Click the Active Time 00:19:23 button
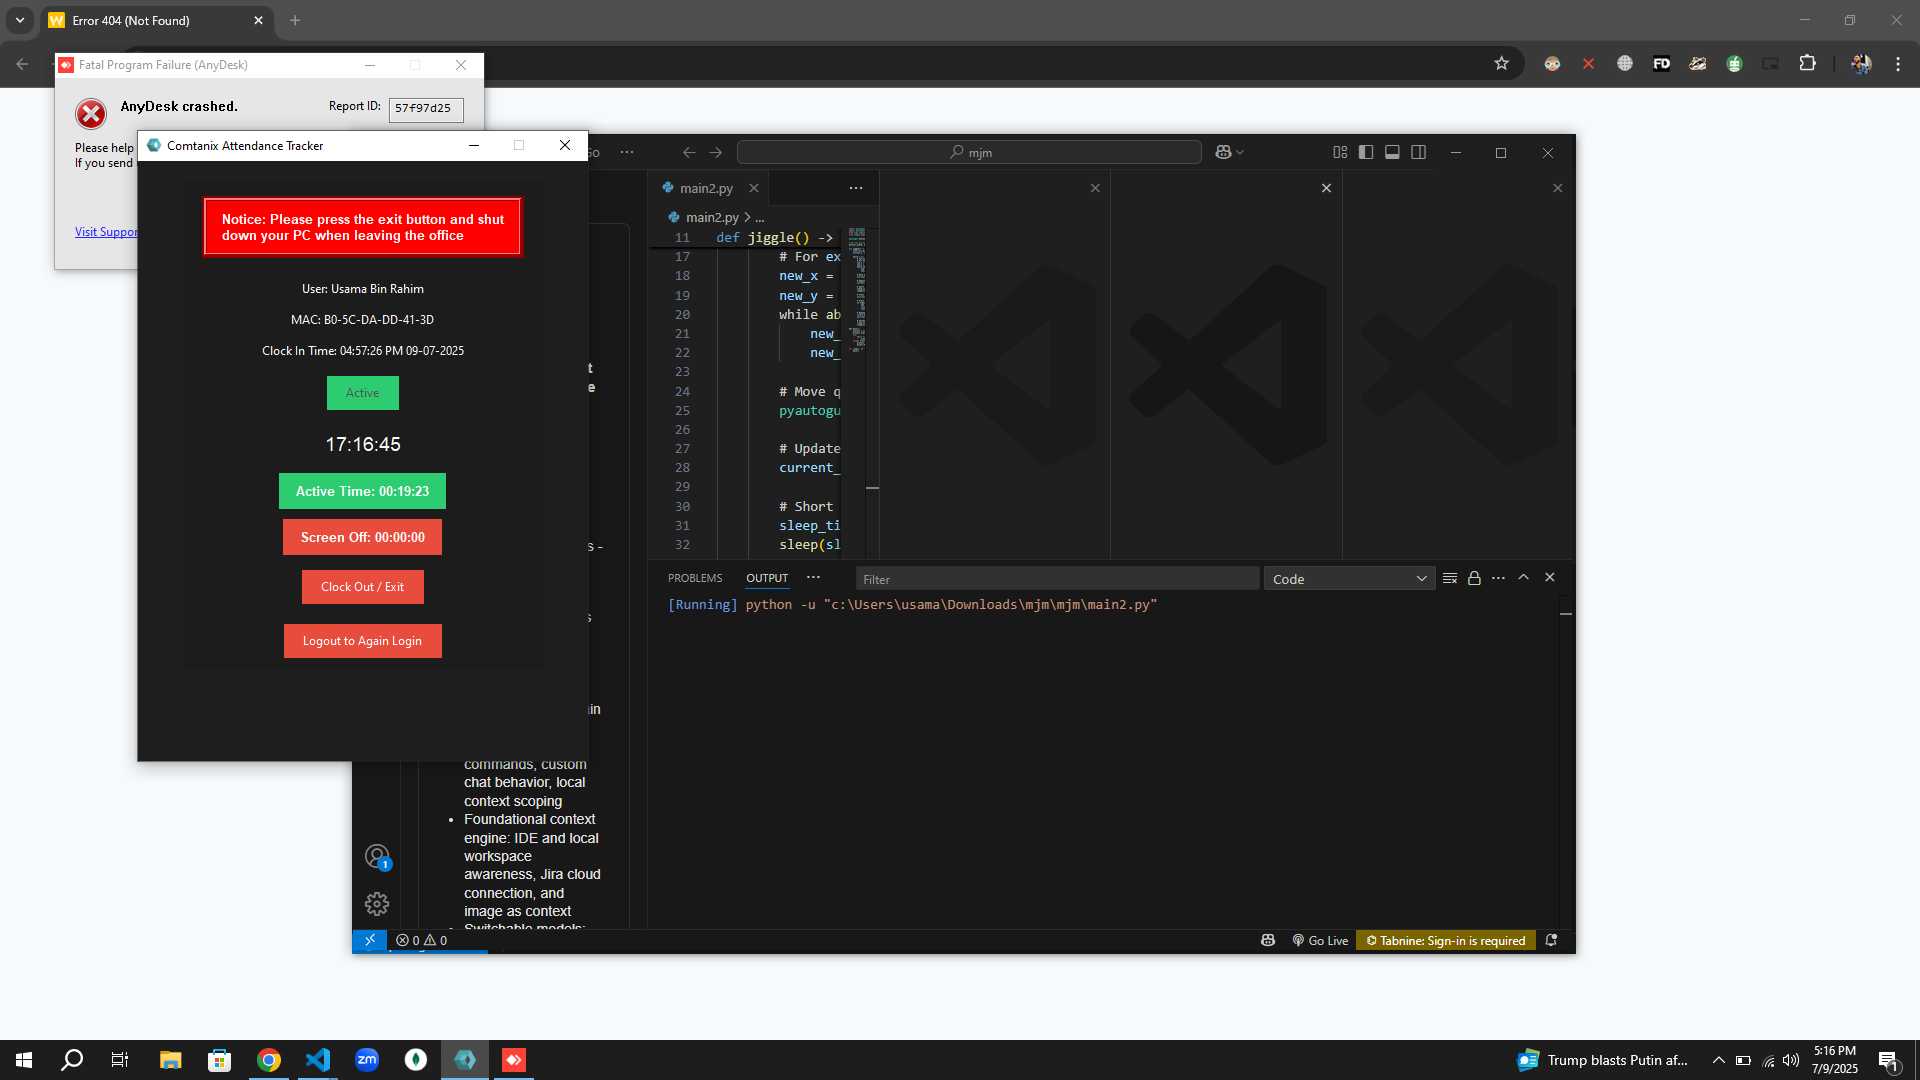Viewport: 1920px width, 1080px height. (362, 491)
